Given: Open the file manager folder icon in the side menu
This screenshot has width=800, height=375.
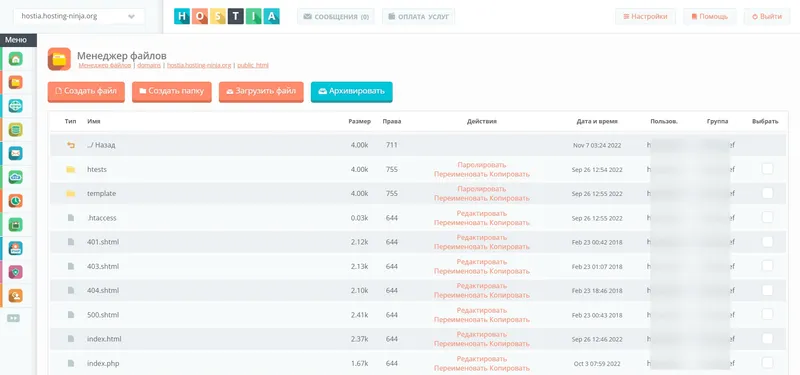Looking at the screenshot, I should point(16,82).
